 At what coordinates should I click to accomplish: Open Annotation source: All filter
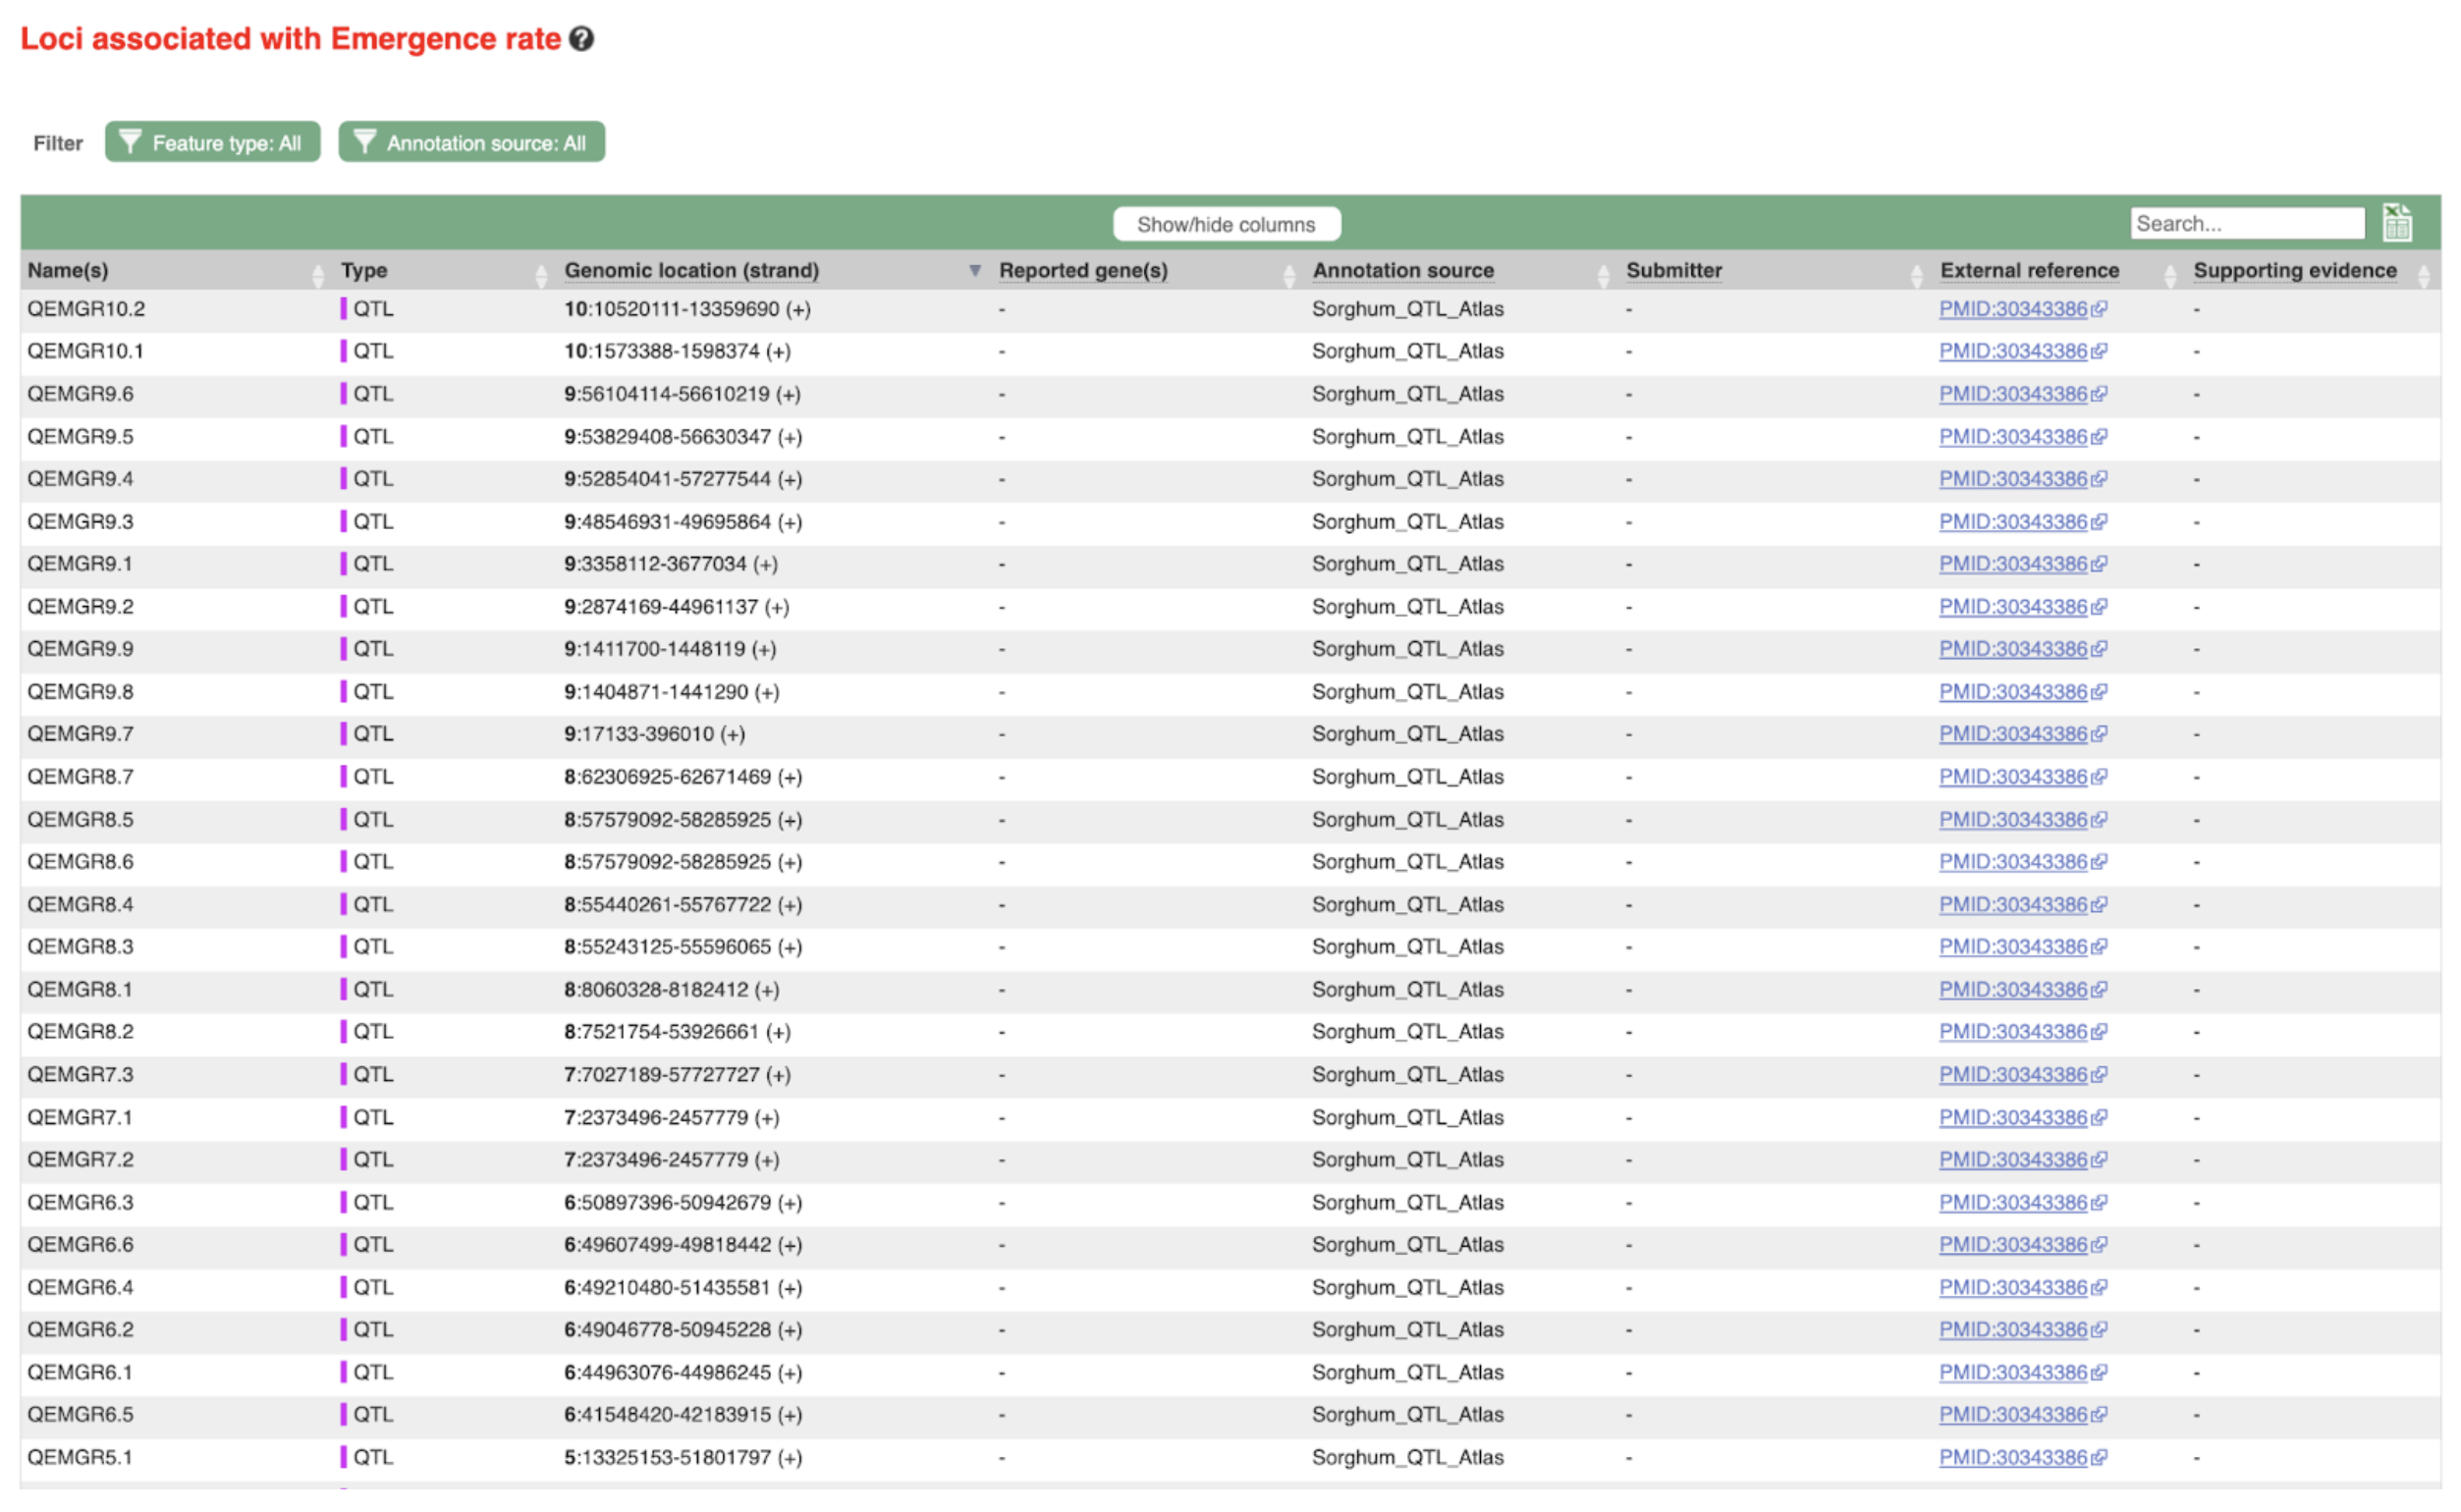point(471,142)
